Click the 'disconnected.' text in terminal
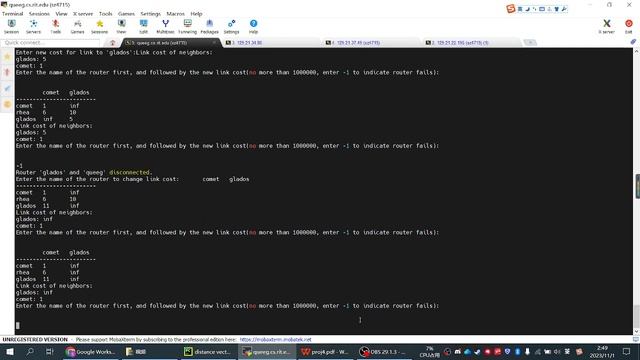 point(130,172)
